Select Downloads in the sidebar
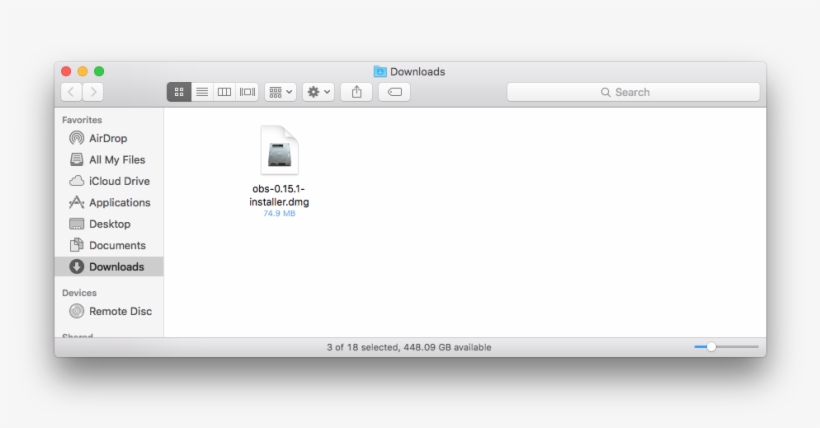This screenshot has height=428, width=820. 109,267
